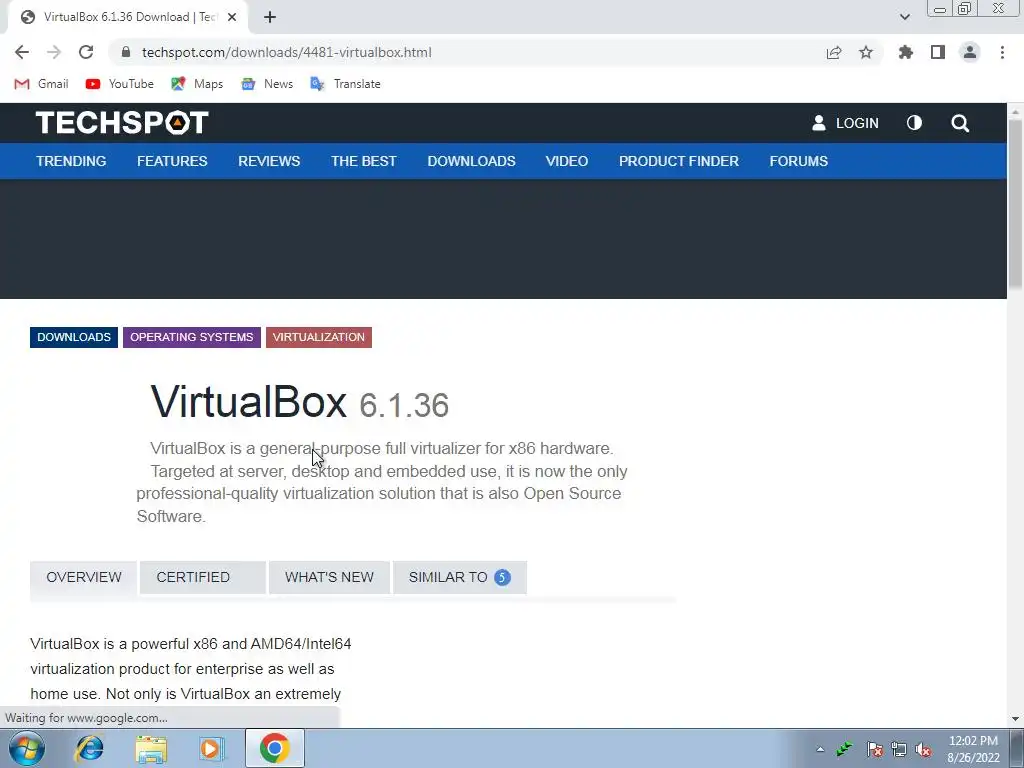Open a new browser tab
This screenshot has width=1024, height=768.
[270, 17]
